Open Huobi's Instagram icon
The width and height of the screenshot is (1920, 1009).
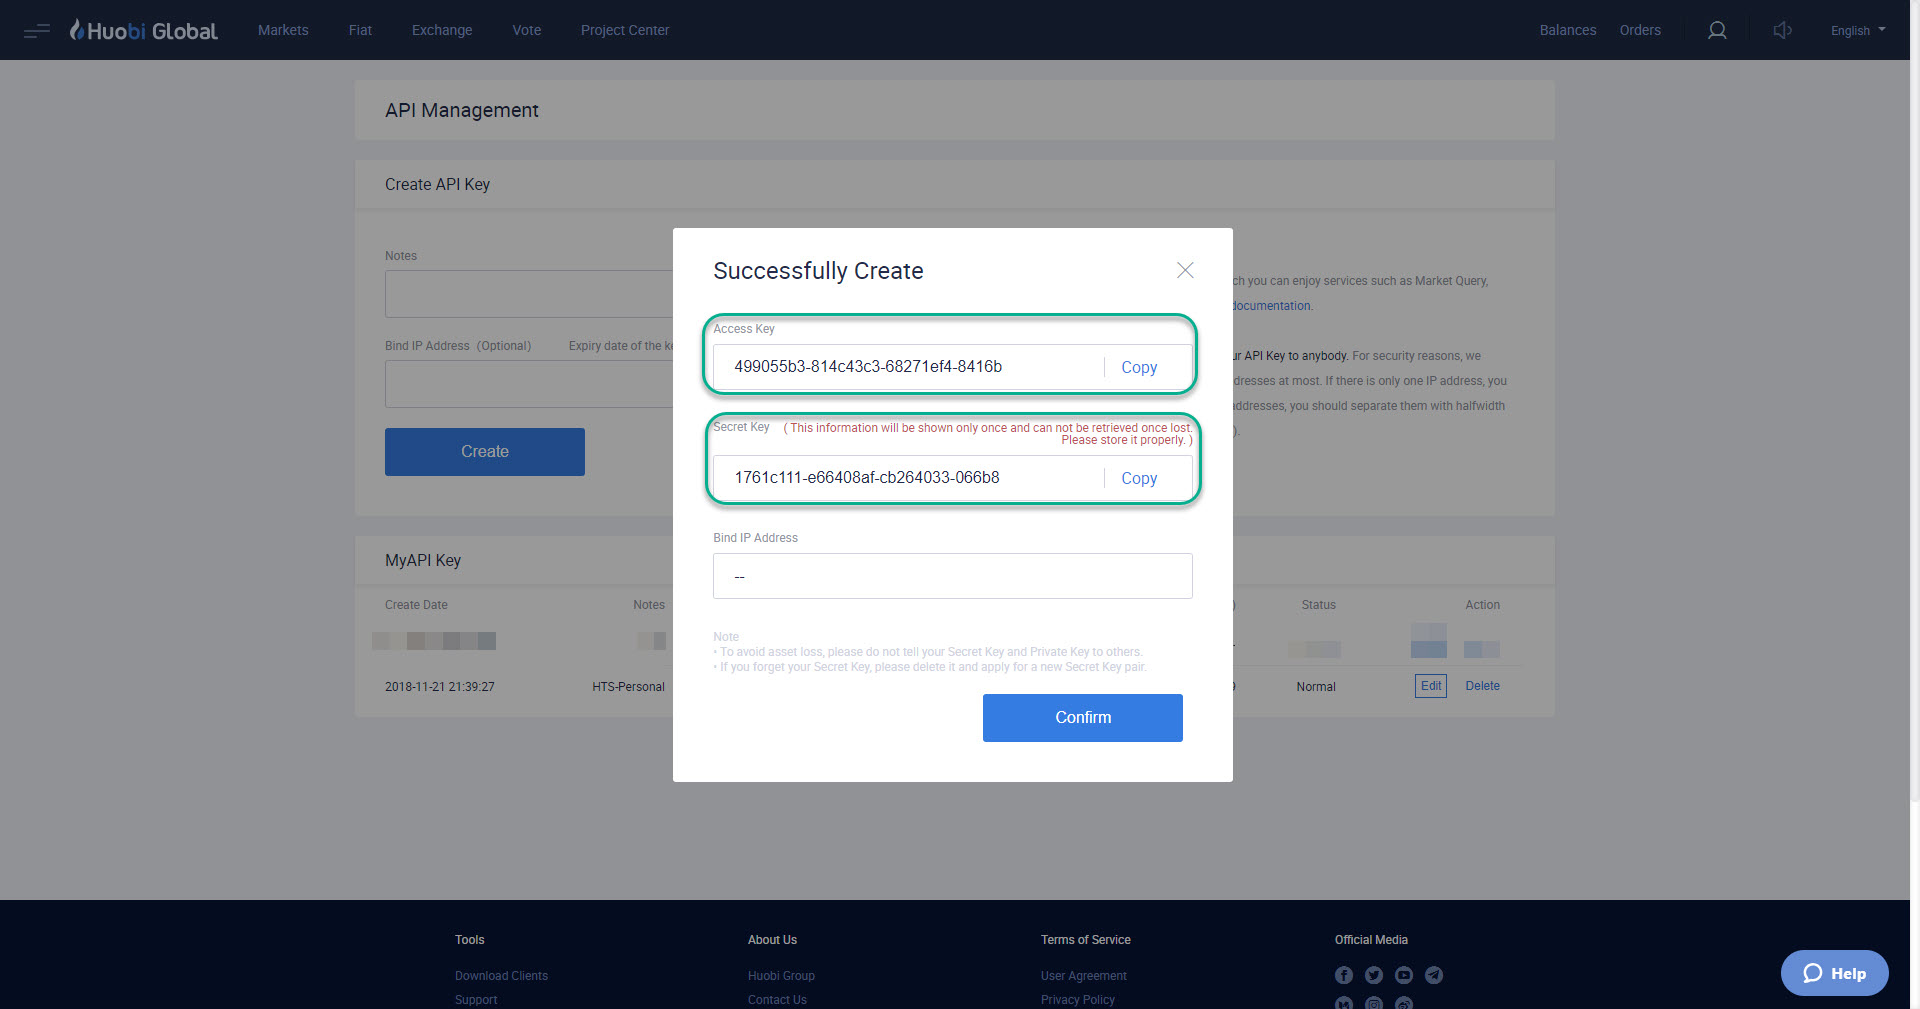tap(1373, 1003)
